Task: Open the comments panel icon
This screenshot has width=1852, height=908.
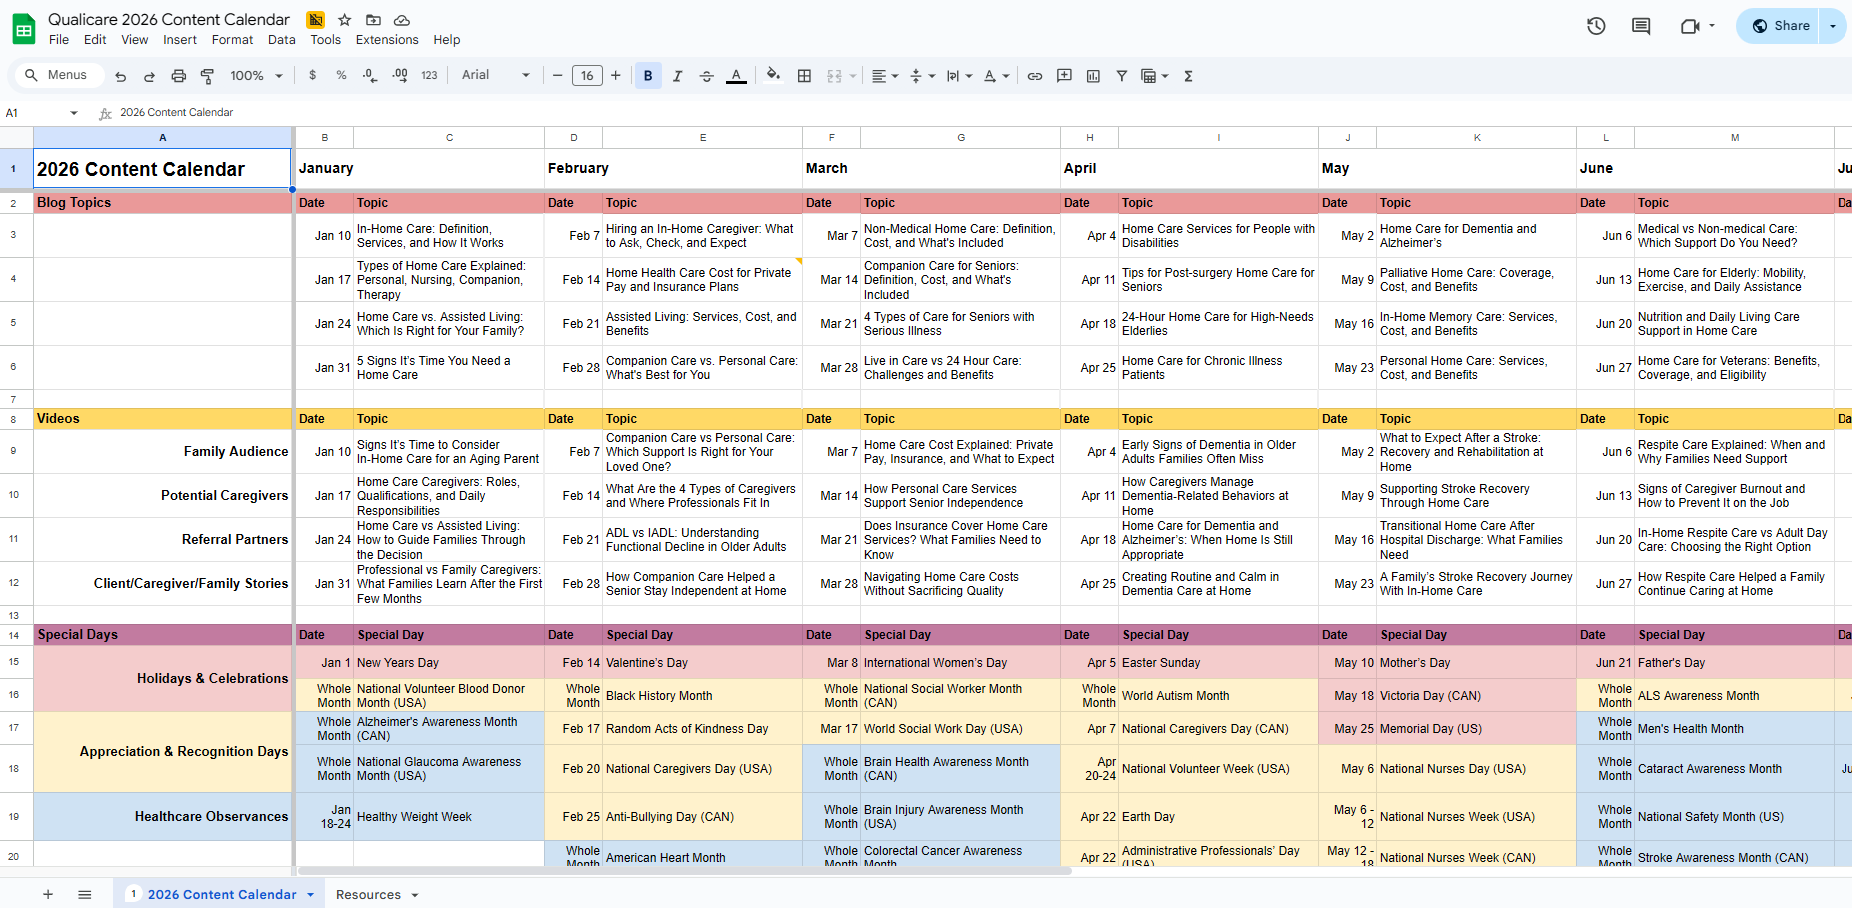Action: 1641,26
